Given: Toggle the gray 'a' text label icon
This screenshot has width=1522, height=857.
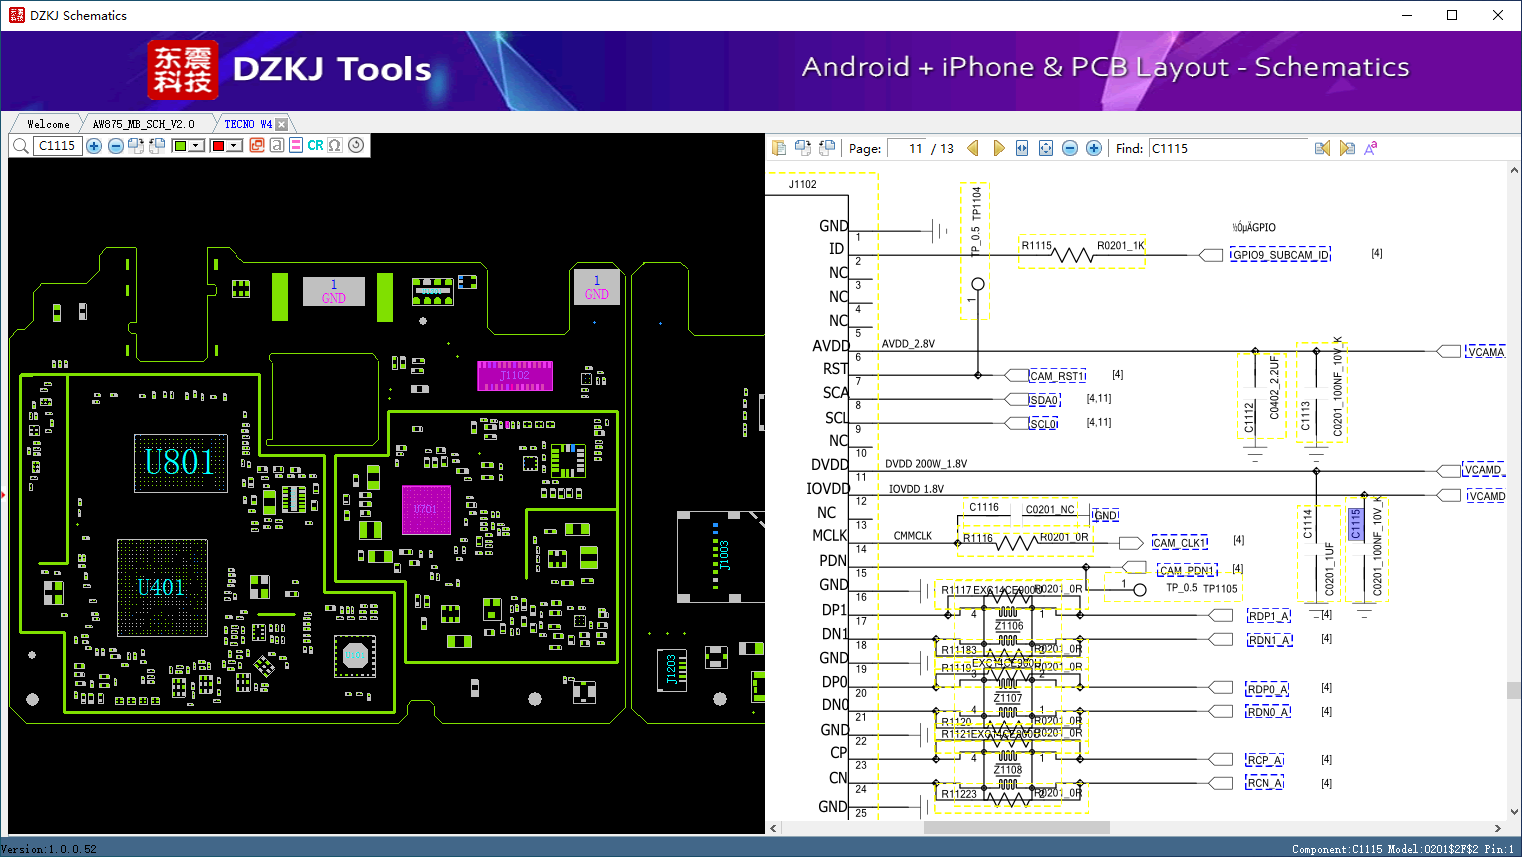Looking at the screenshot, I should click(277, 145).
